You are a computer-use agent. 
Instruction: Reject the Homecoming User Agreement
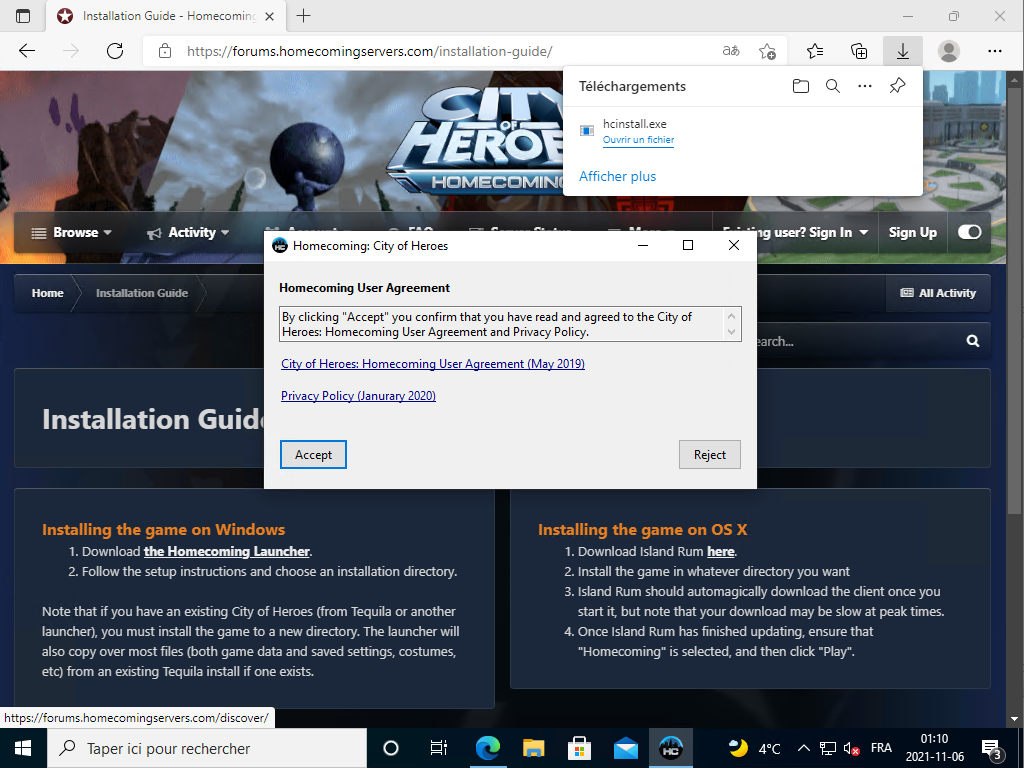(709, 455)
